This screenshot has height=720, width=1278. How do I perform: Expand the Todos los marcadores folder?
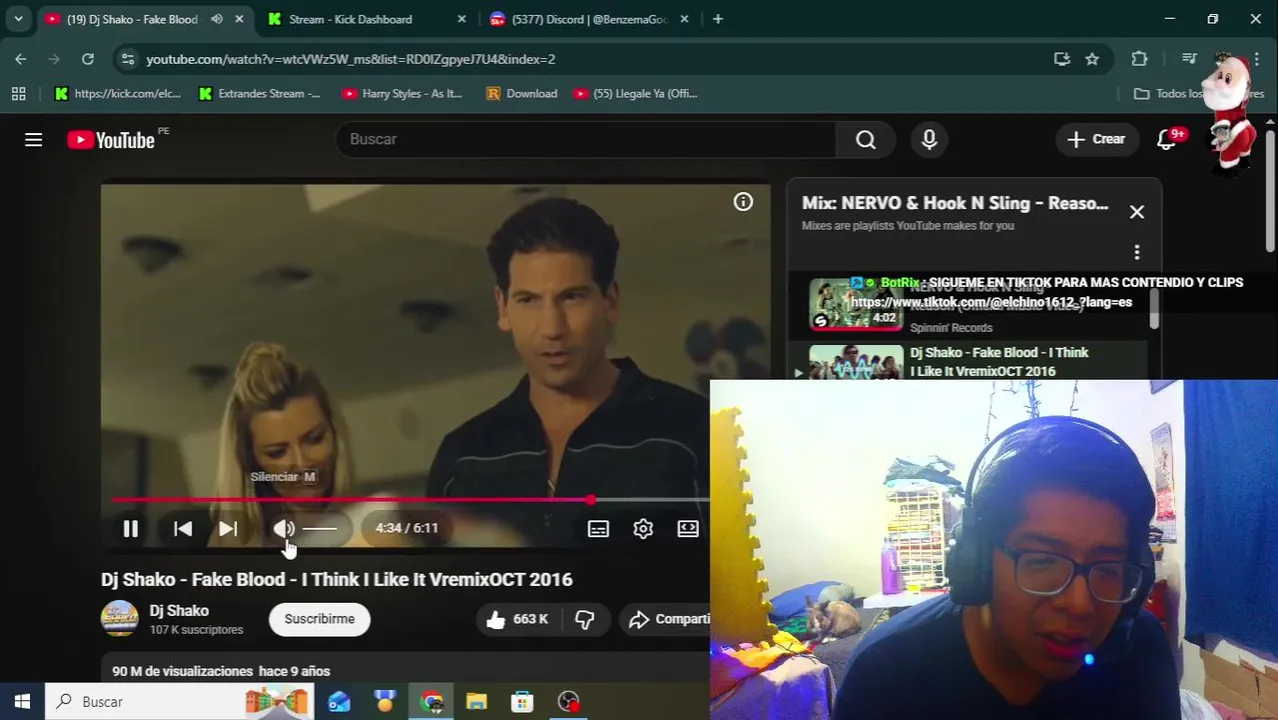pyautogui.click(x=1199, y=93)
